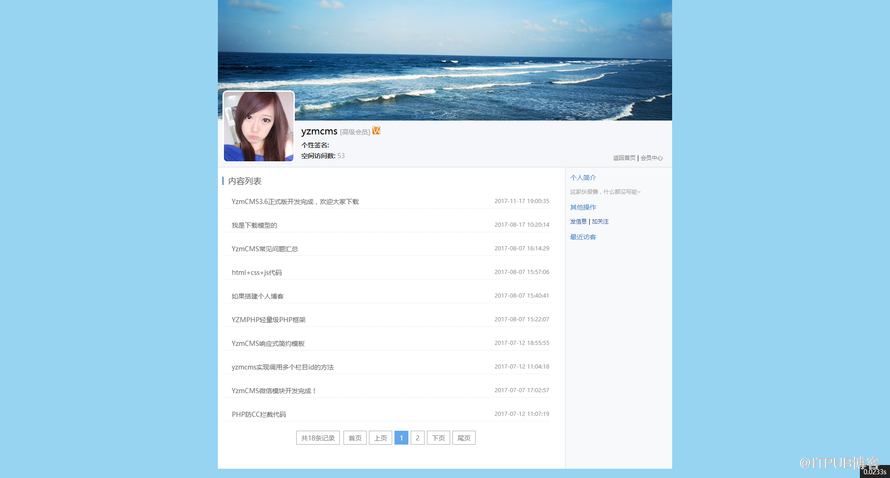Viewport: 890px width, 478px height.
Task: Click the 内容列表 section heading
Action: click(245, 181)
